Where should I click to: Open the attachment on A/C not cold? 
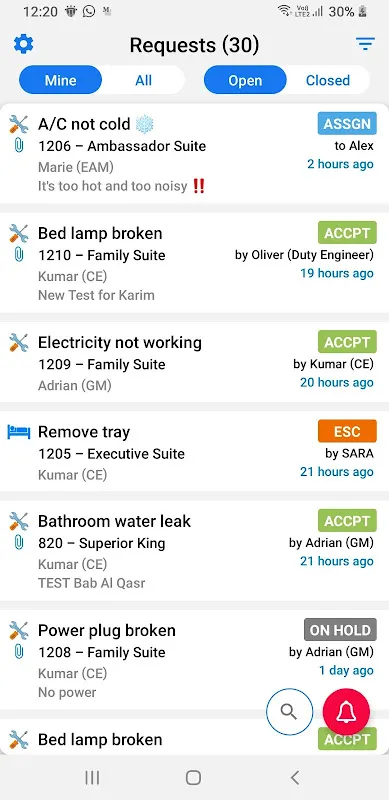tap(18, 146)
